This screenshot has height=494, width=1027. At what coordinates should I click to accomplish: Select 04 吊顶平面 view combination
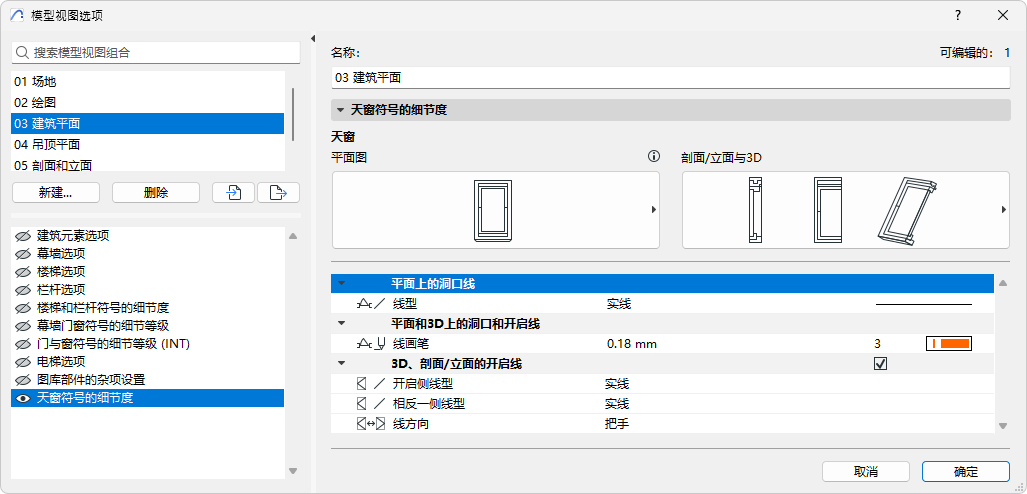click(147, 144)
